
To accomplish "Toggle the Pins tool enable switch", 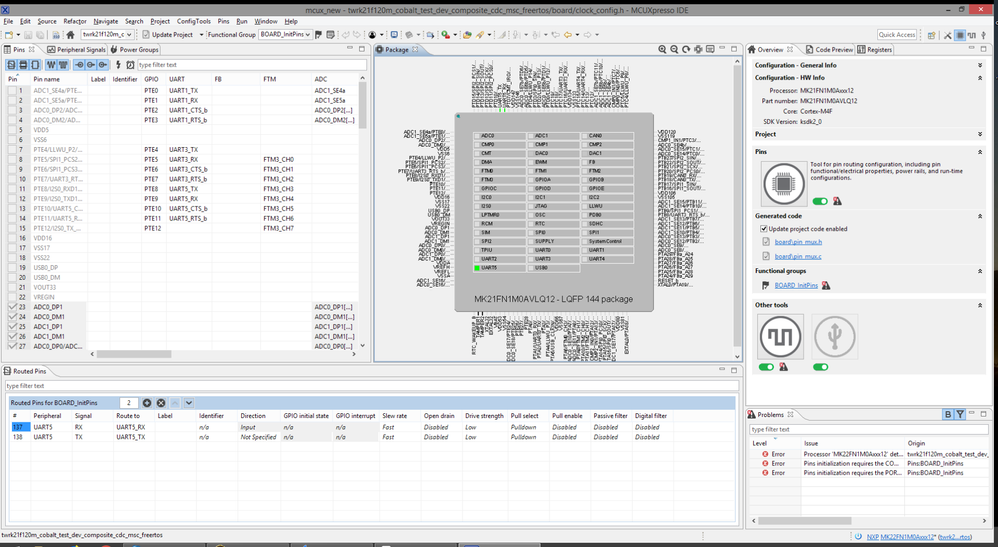I will 820,201.
